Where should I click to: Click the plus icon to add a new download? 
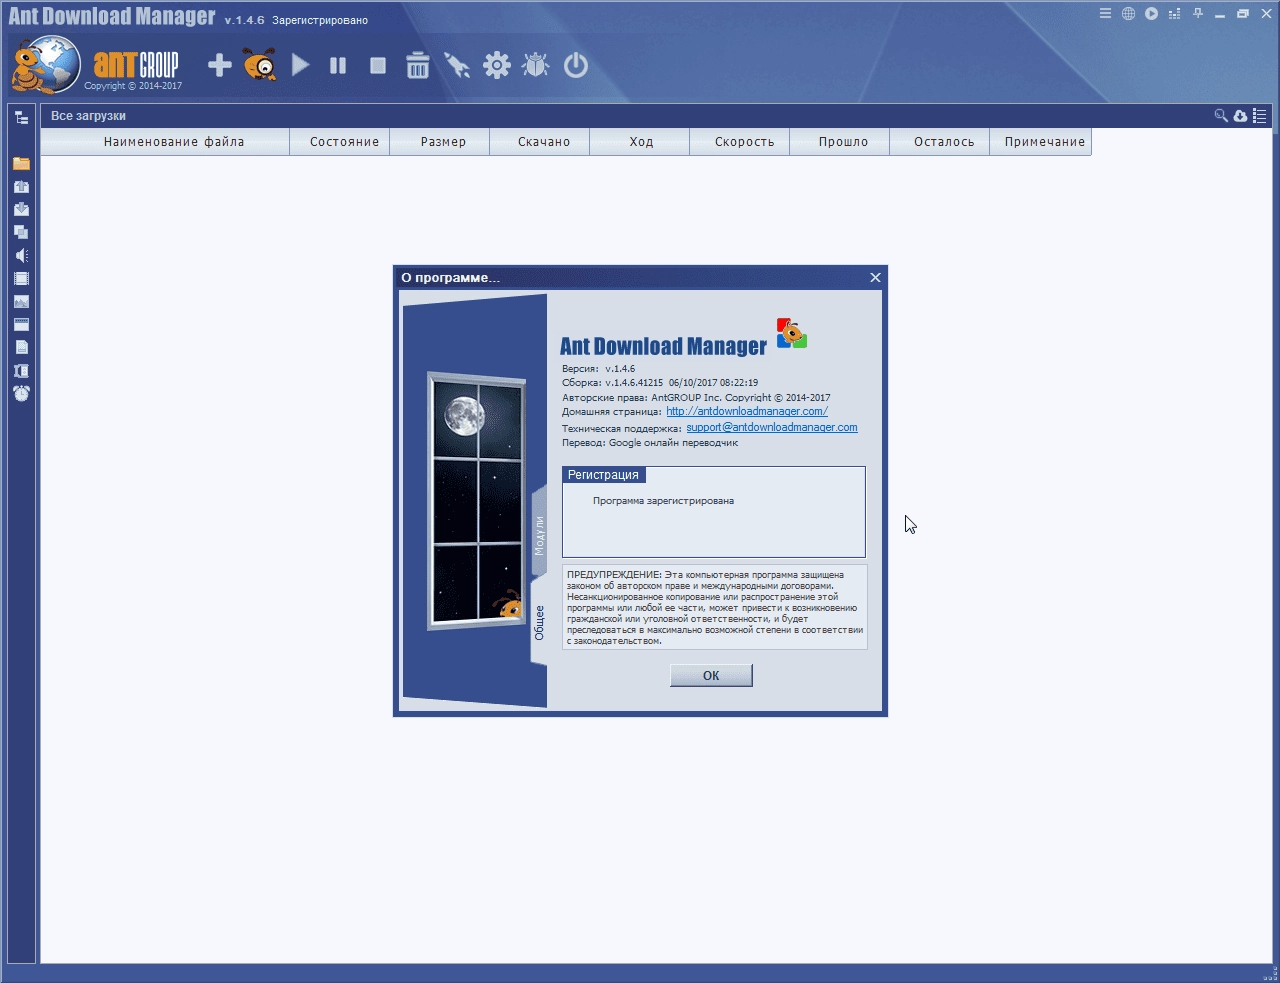click(220, 66)
